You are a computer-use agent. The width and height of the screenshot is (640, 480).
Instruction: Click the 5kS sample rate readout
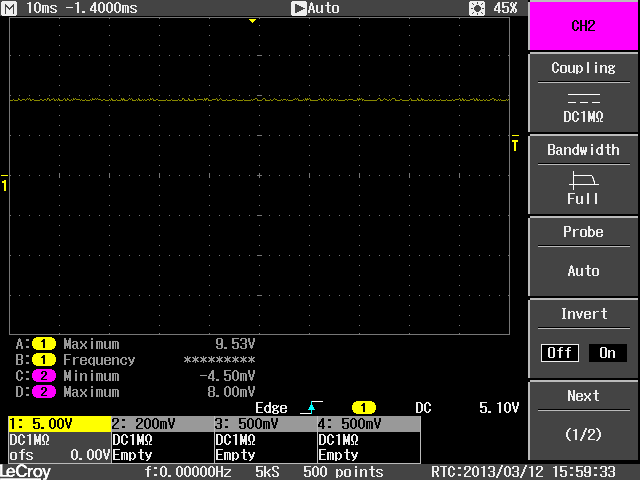pyautogui.click(x=267, y=472)
